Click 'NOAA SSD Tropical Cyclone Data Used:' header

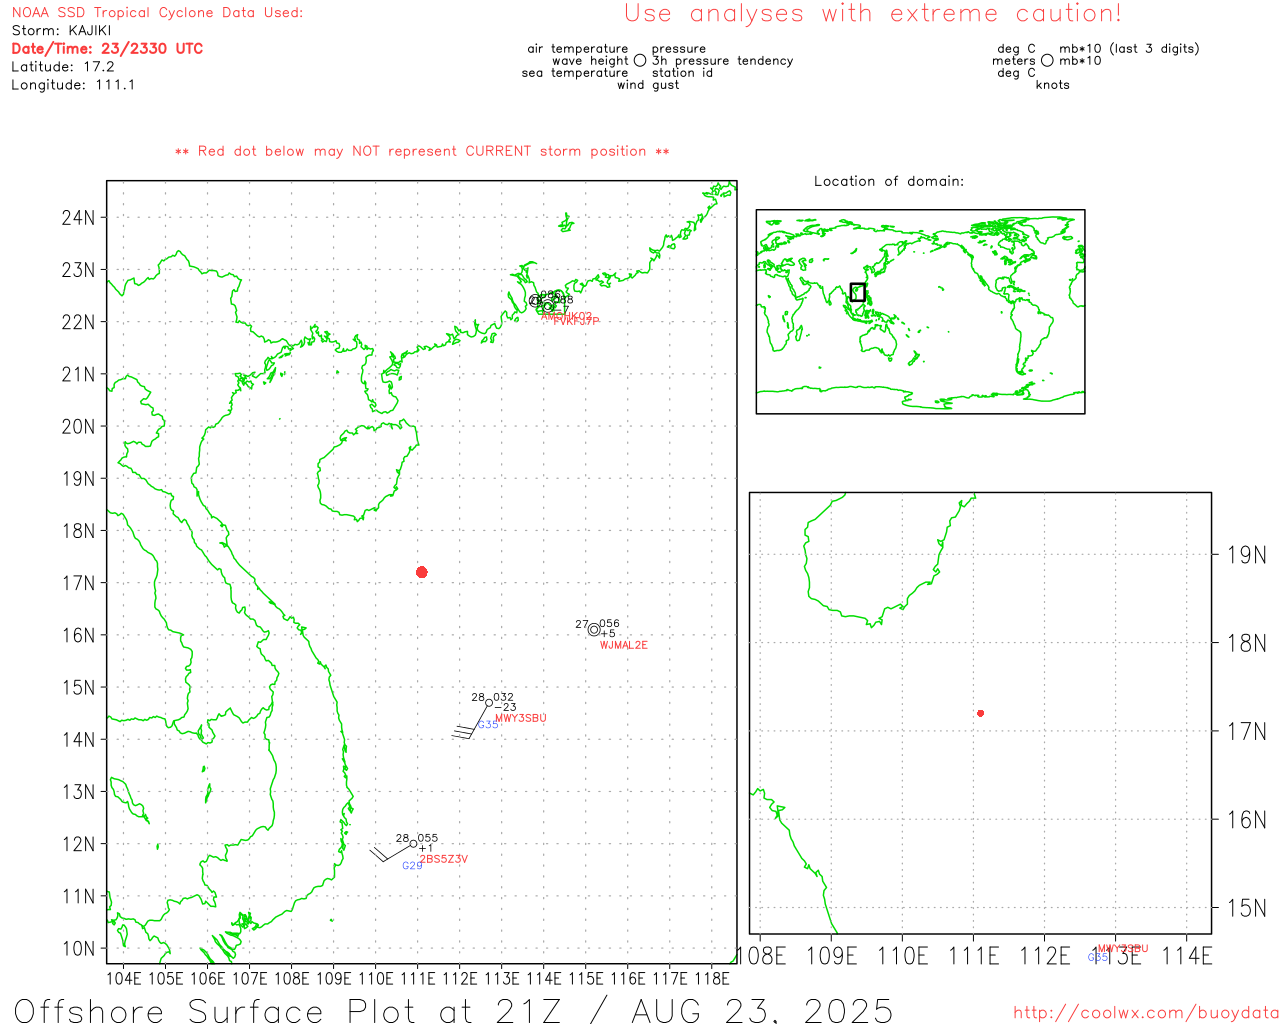157,13
